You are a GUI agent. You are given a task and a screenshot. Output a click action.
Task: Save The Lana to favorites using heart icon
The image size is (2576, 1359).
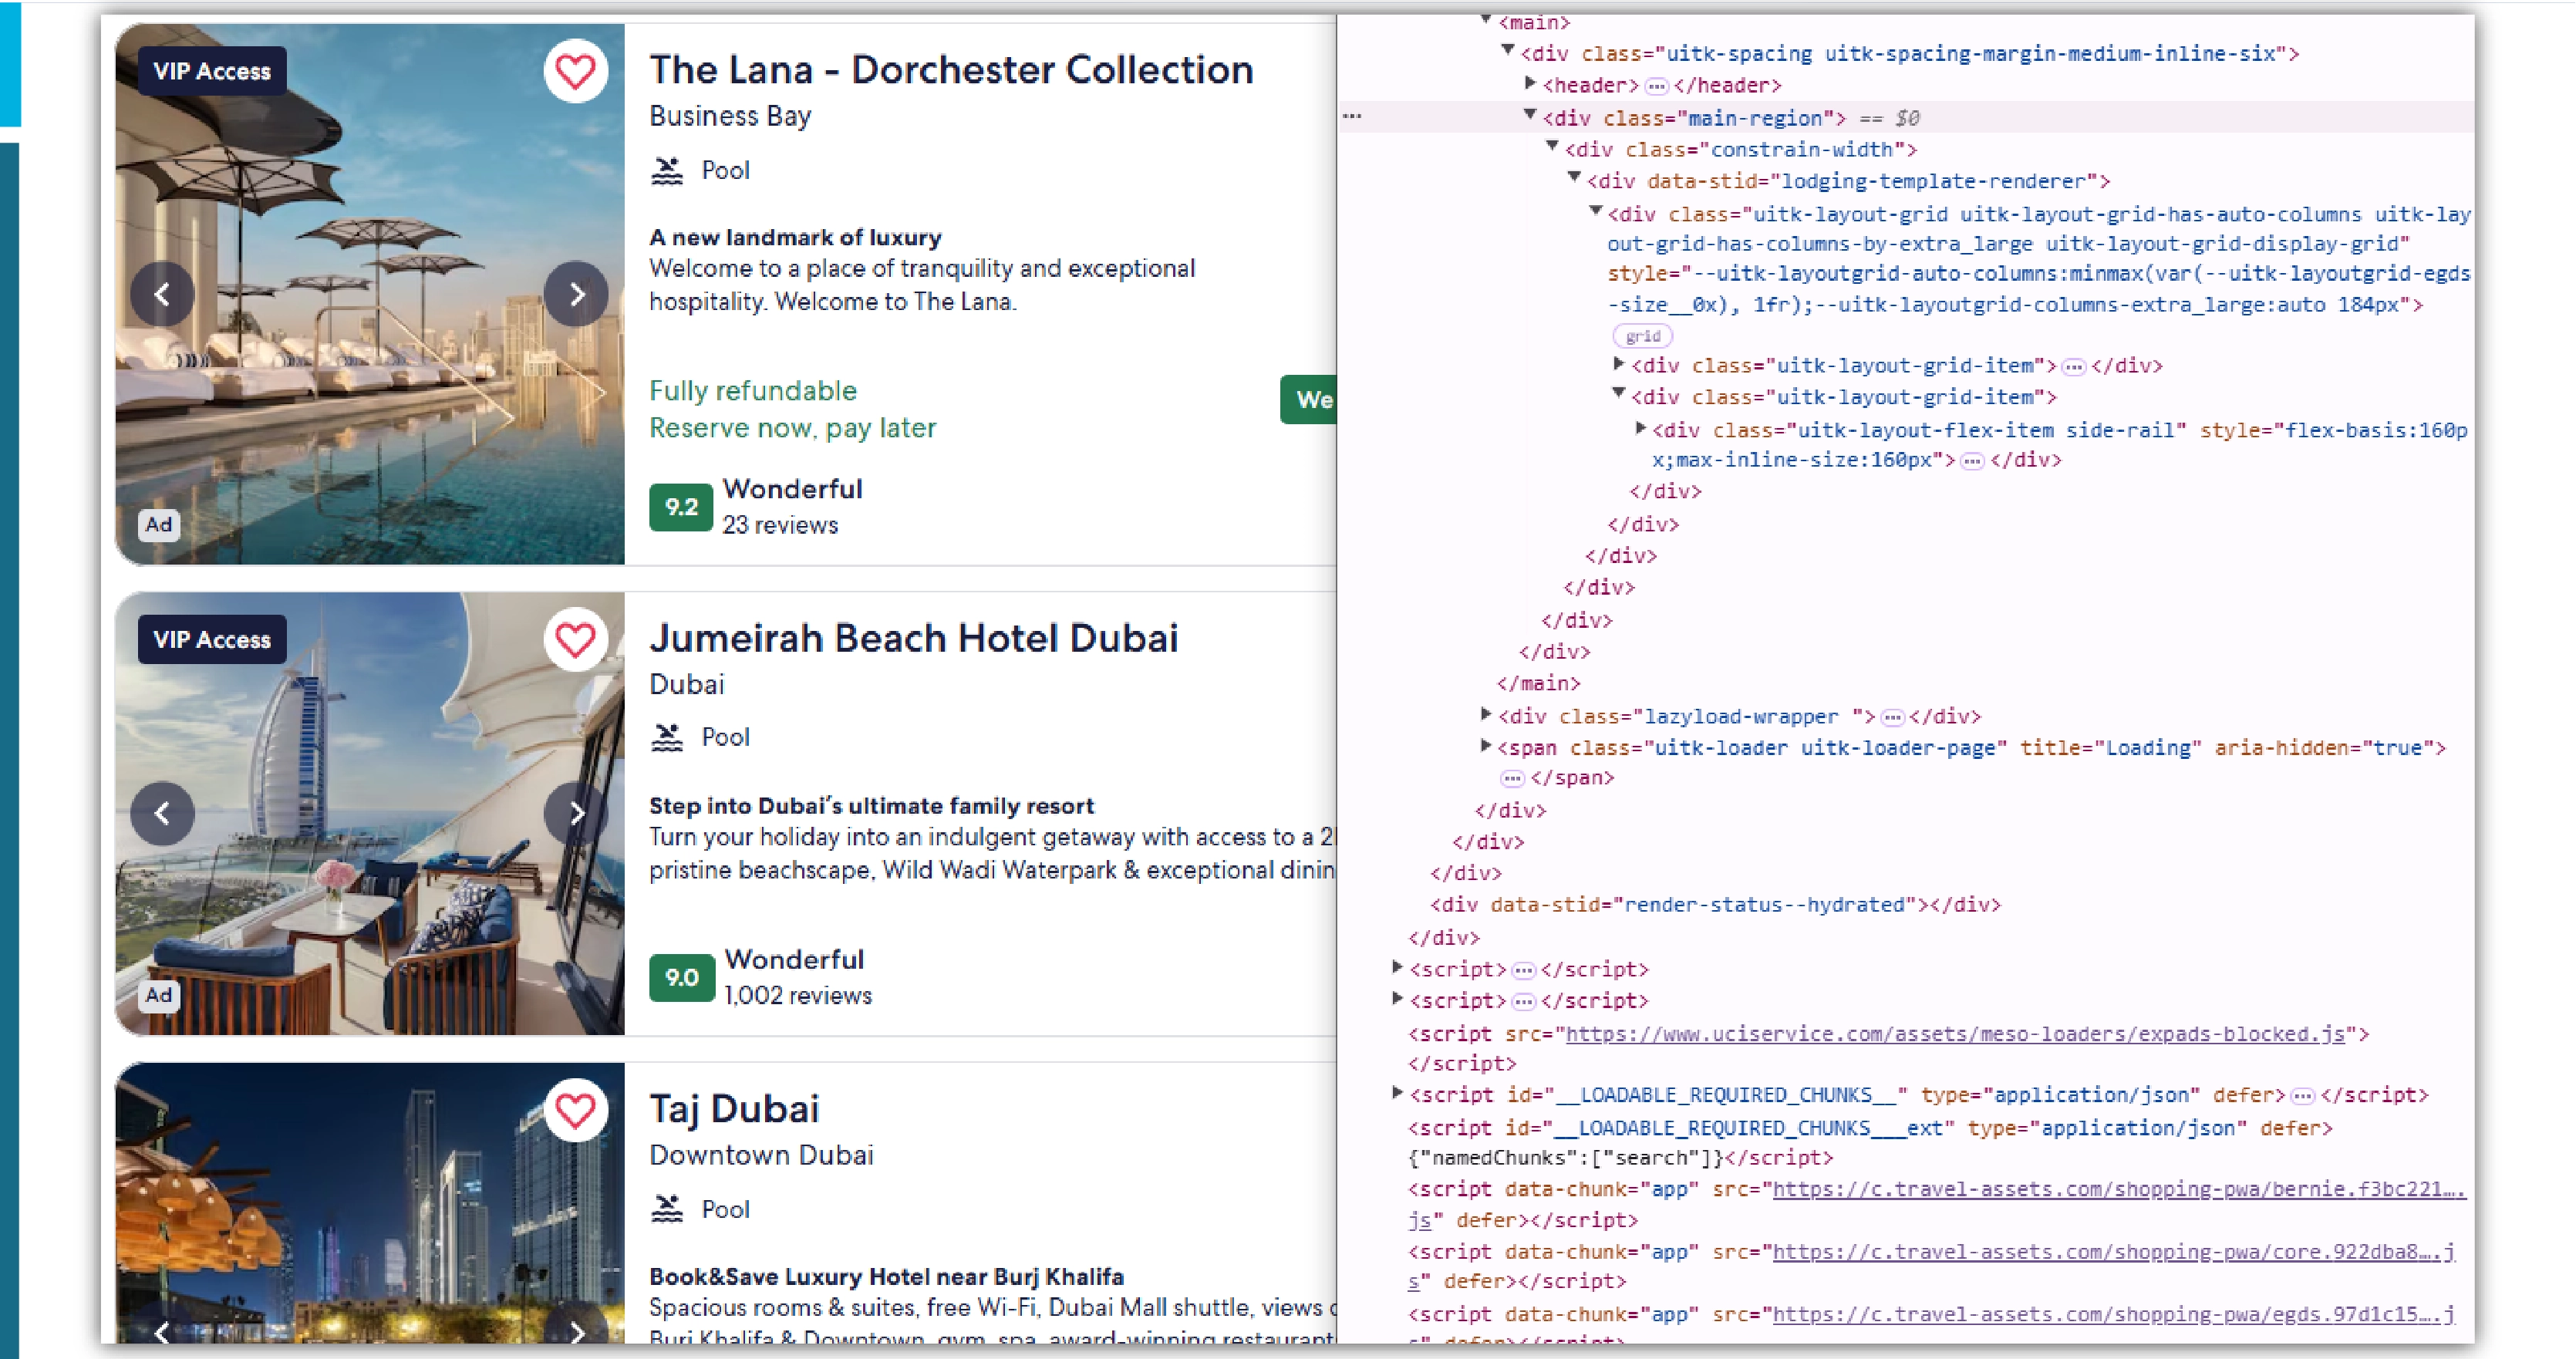576,71
